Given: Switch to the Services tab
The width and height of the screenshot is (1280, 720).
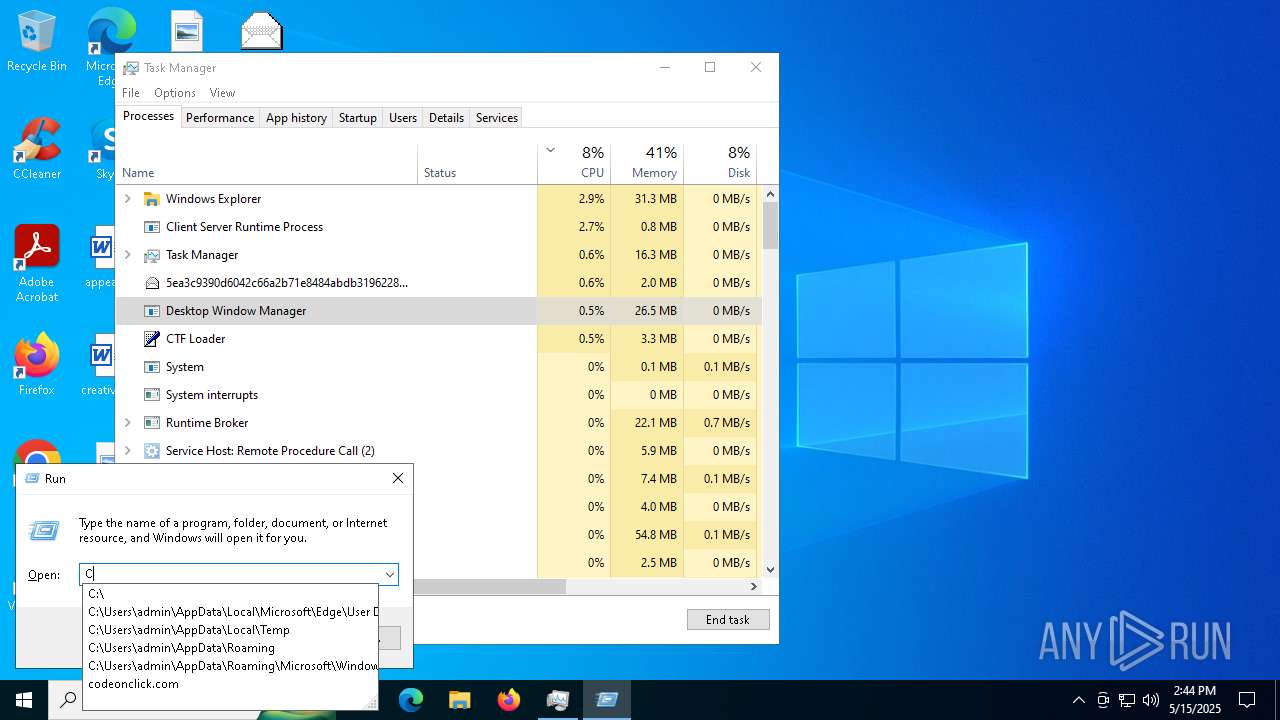Looking at the screenshot, I should point(497,118).
